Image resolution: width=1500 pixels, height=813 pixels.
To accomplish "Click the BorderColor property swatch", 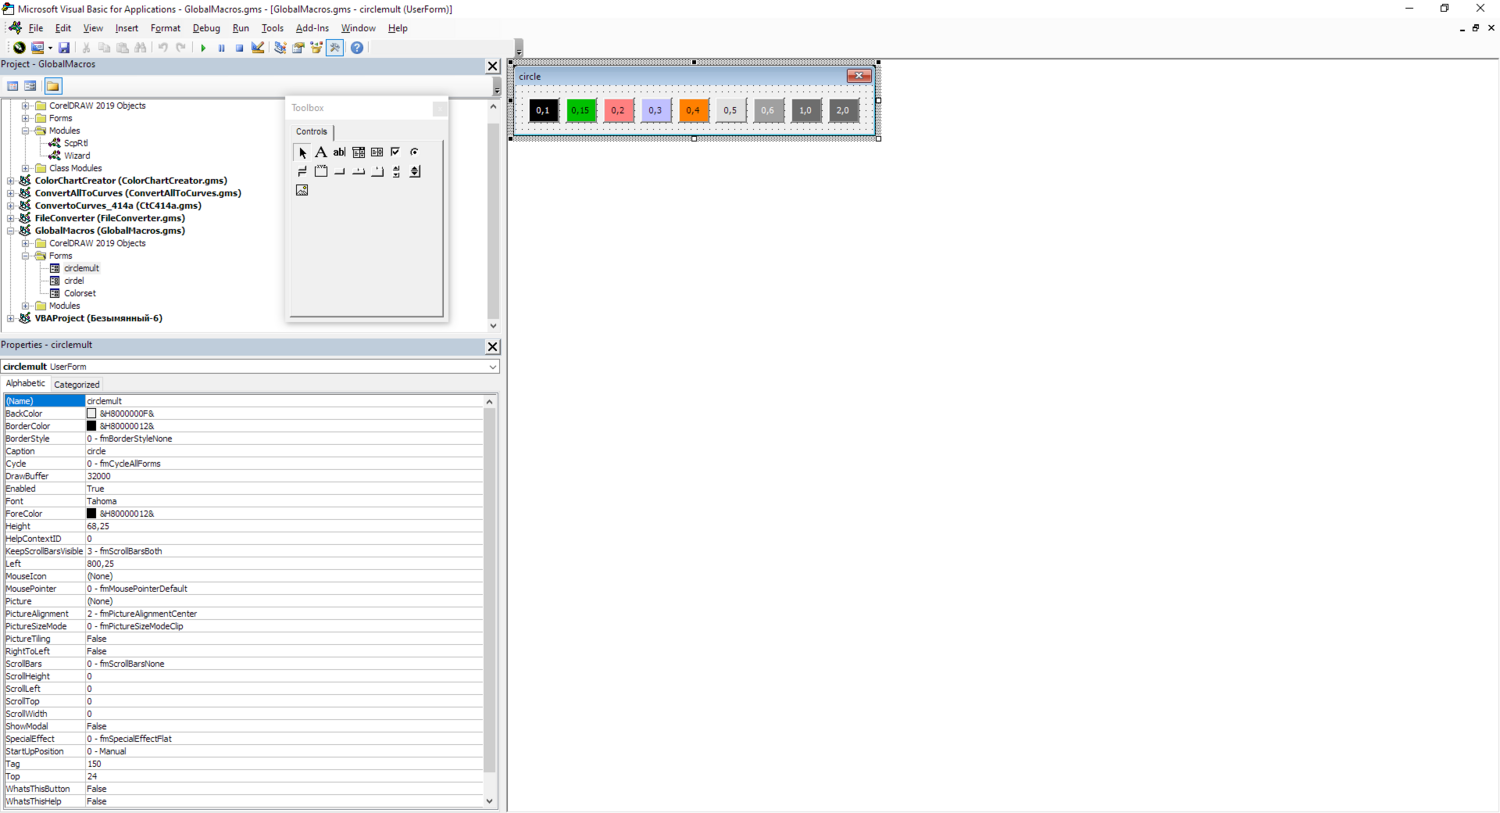I will [91, 426].
